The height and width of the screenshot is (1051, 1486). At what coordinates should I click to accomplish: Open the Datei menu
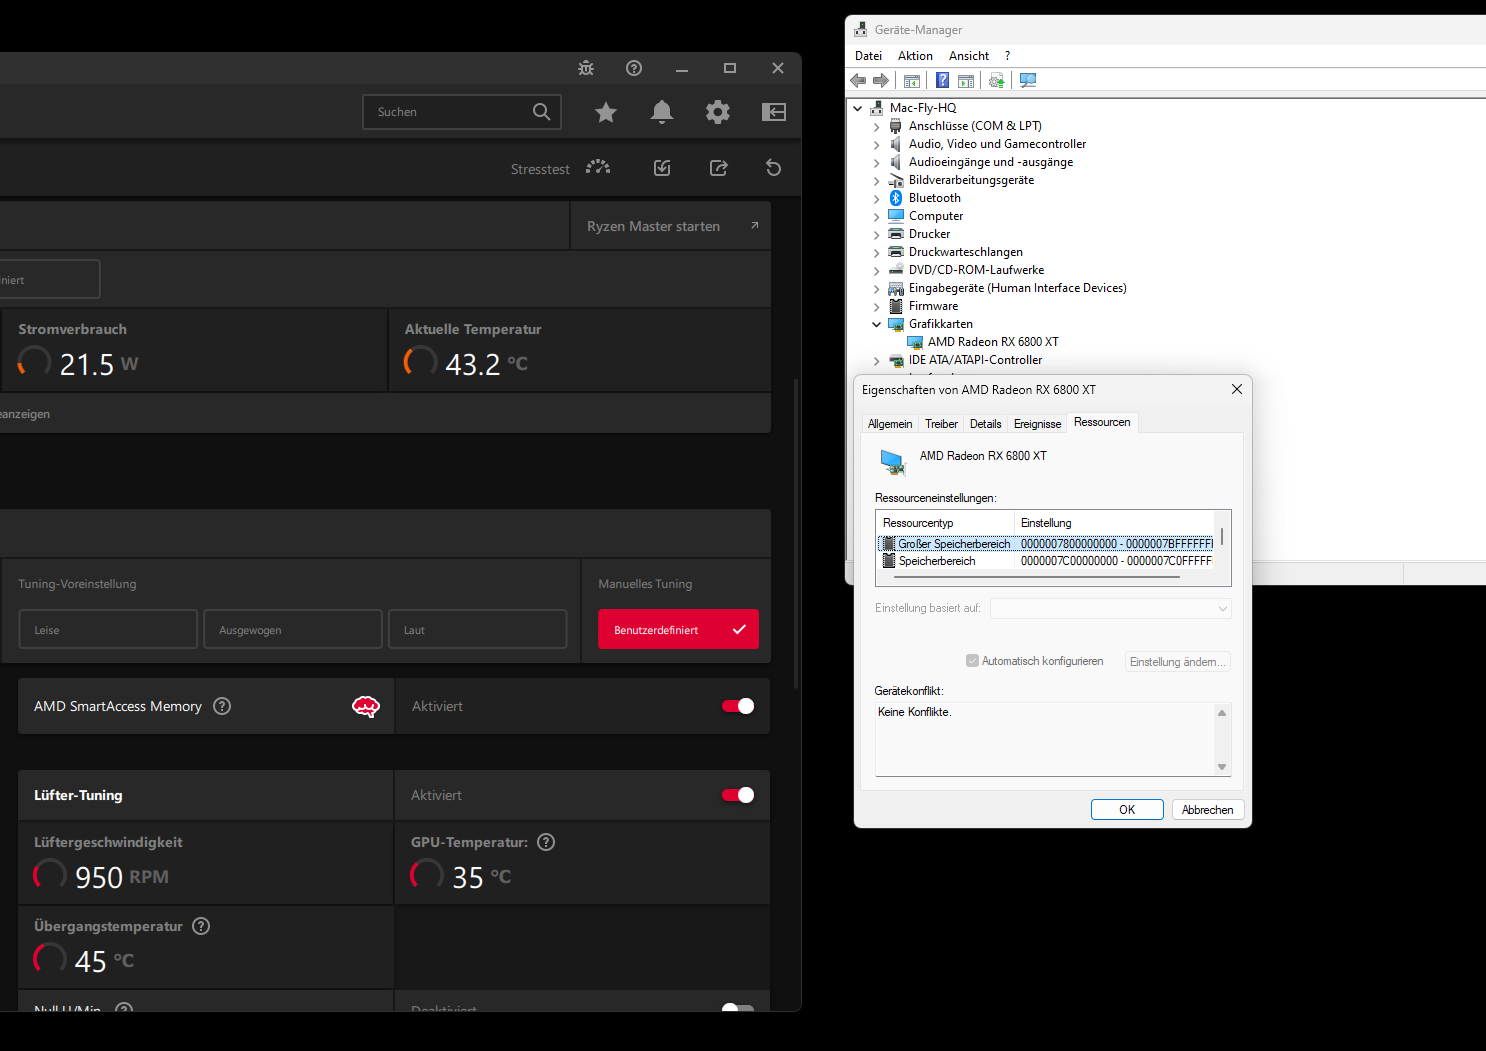(868, 56)
